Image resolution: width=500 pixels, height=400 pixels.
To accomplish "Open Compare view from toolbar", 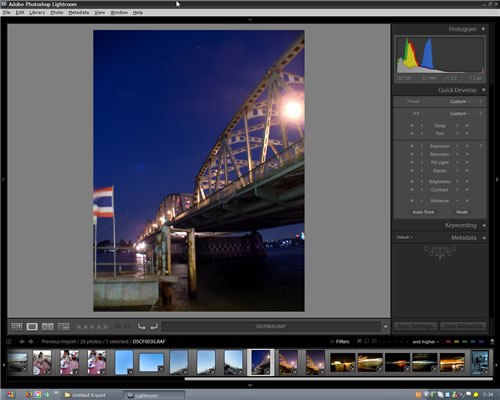I will point(48,326).
